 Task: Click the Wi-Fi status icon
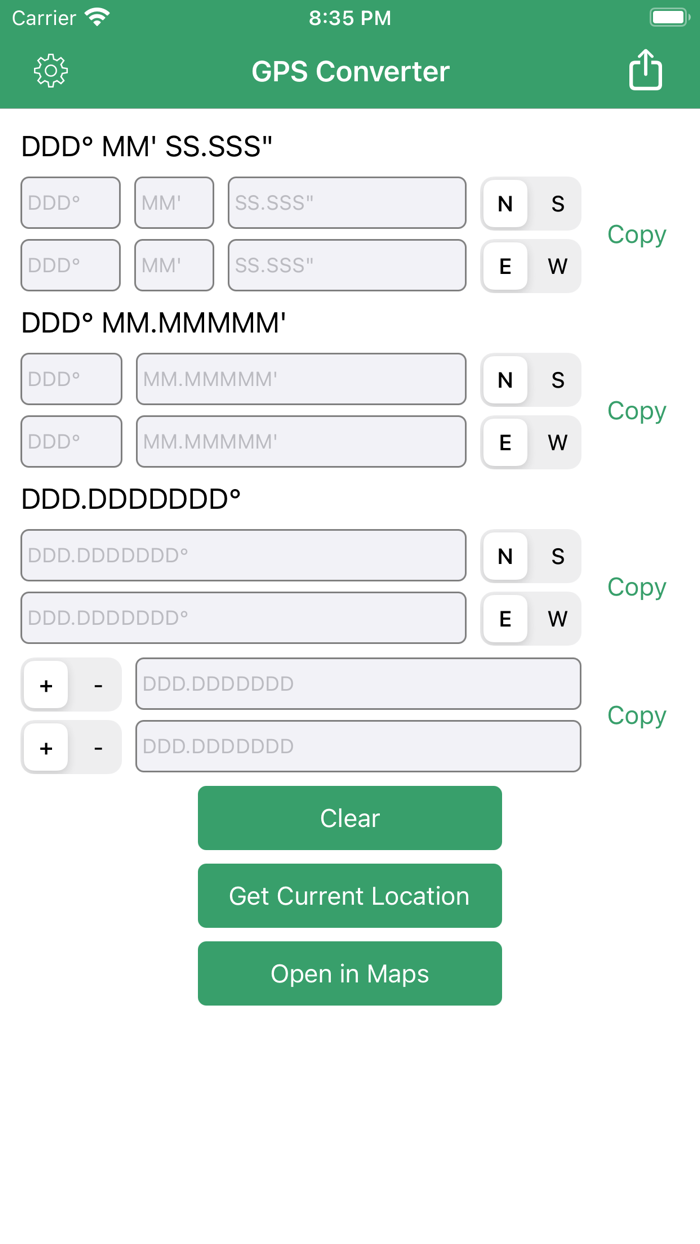(96, 16)
